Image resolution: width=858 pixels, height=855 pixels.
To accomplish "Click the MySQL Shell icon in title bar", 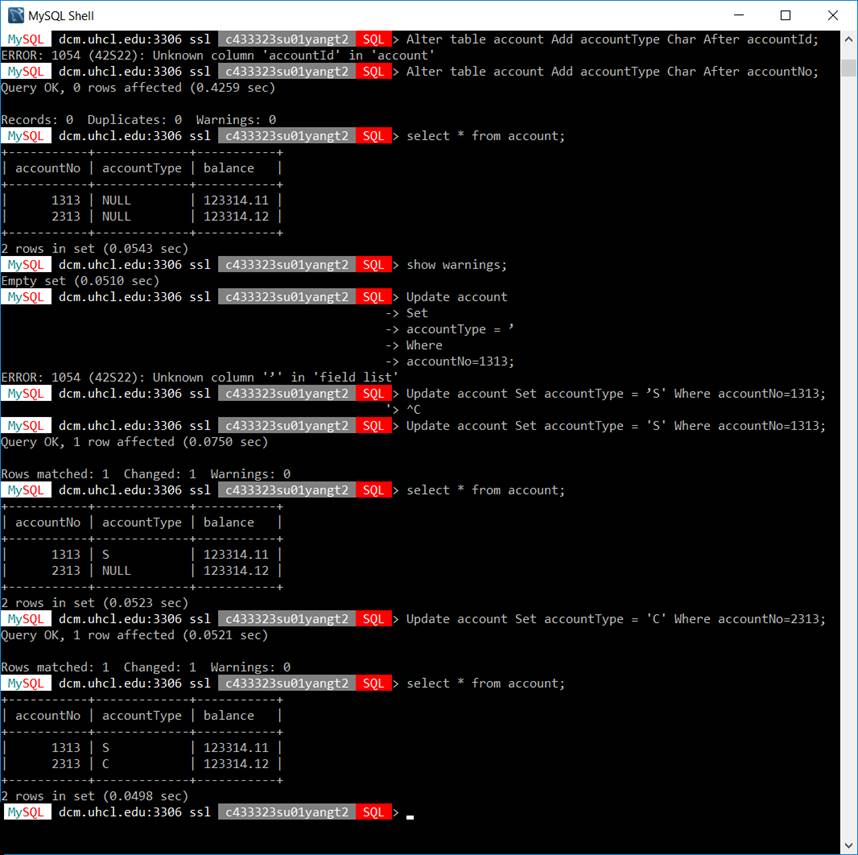I will coord(16,15).
